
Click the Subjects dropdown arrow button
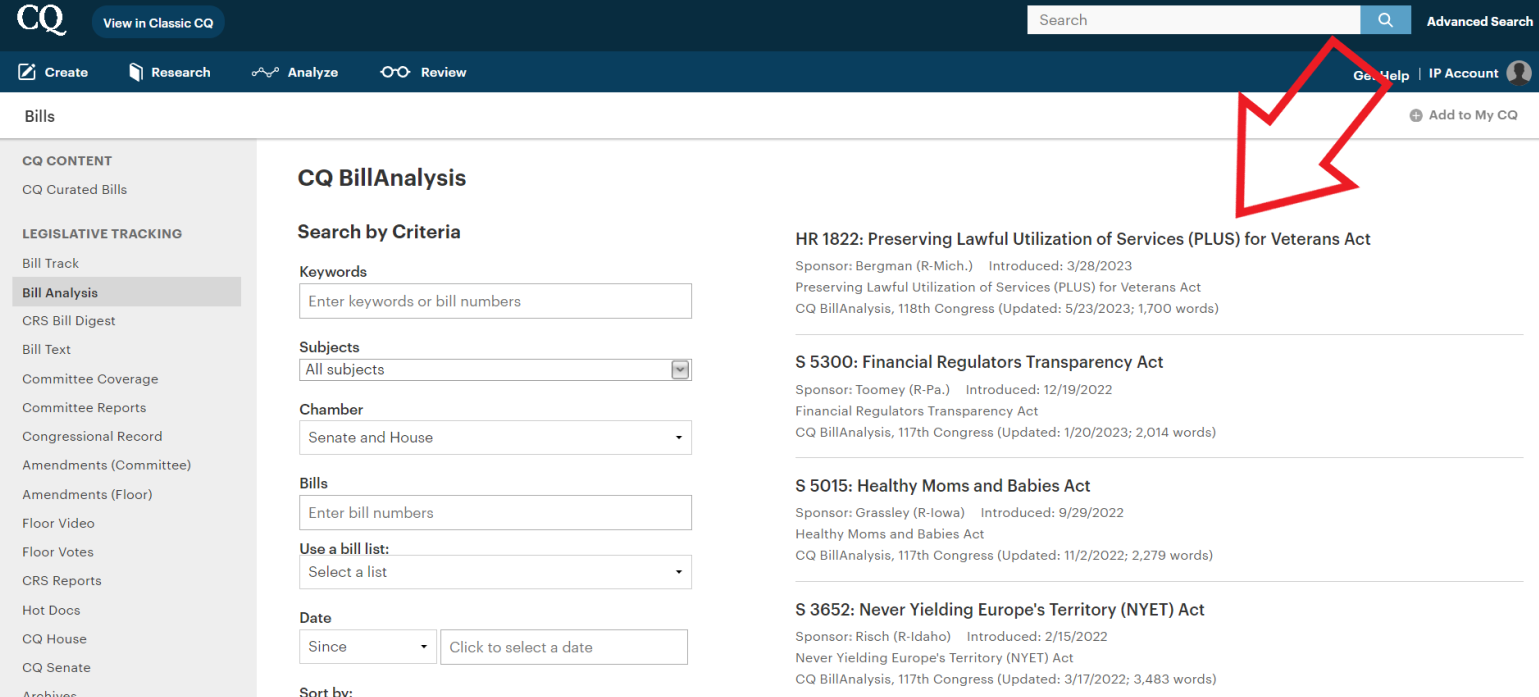click(x=680, y=370)
